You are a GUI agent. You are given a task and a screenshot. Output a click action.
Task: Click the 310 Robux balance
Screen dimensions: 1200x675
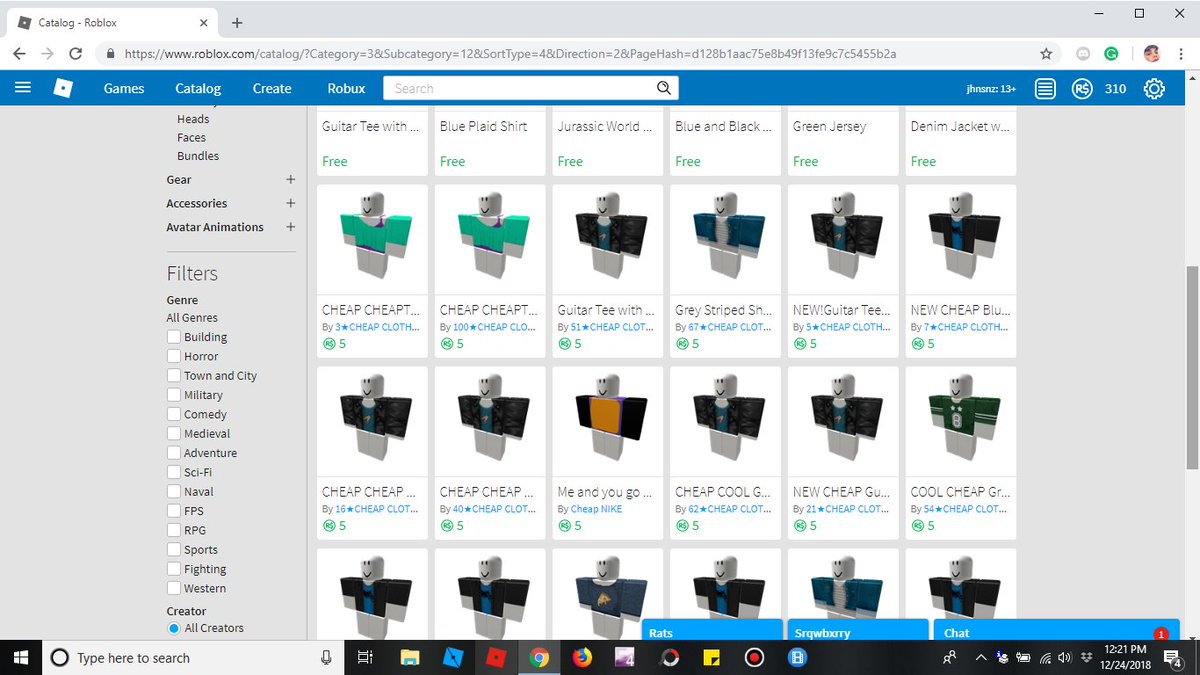pos(1115,88)
